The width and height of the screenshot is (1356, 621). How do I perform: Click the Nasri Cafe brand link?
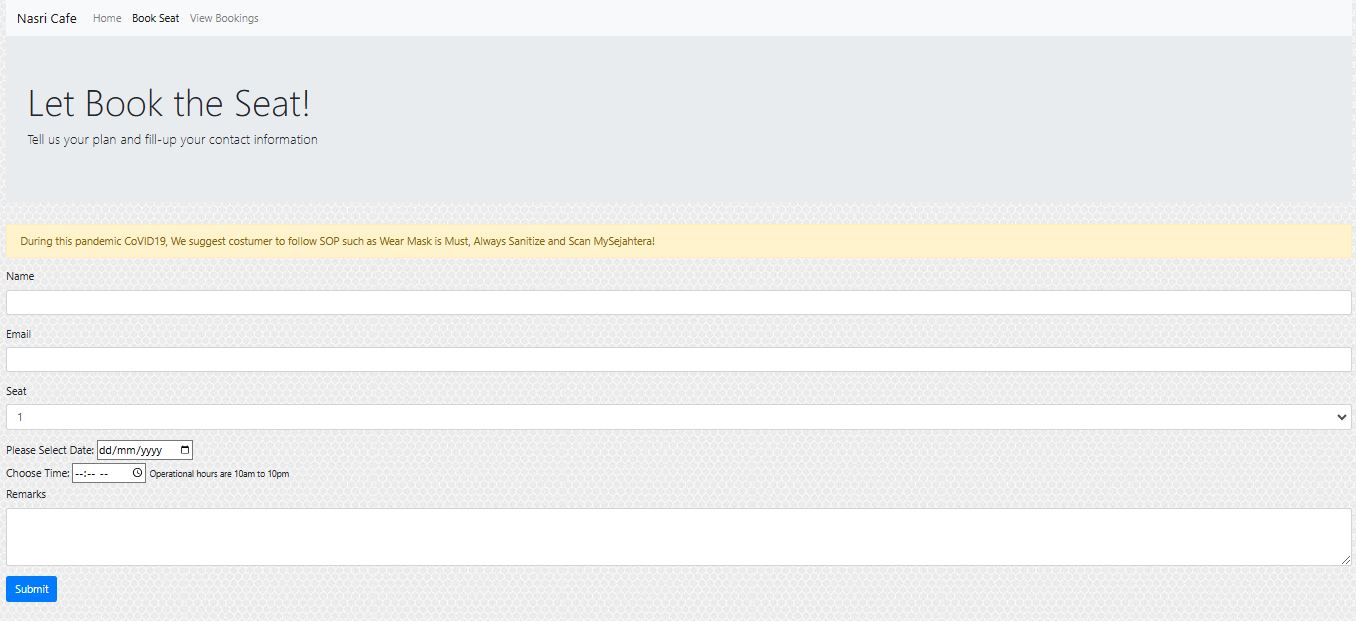[47, 18]
